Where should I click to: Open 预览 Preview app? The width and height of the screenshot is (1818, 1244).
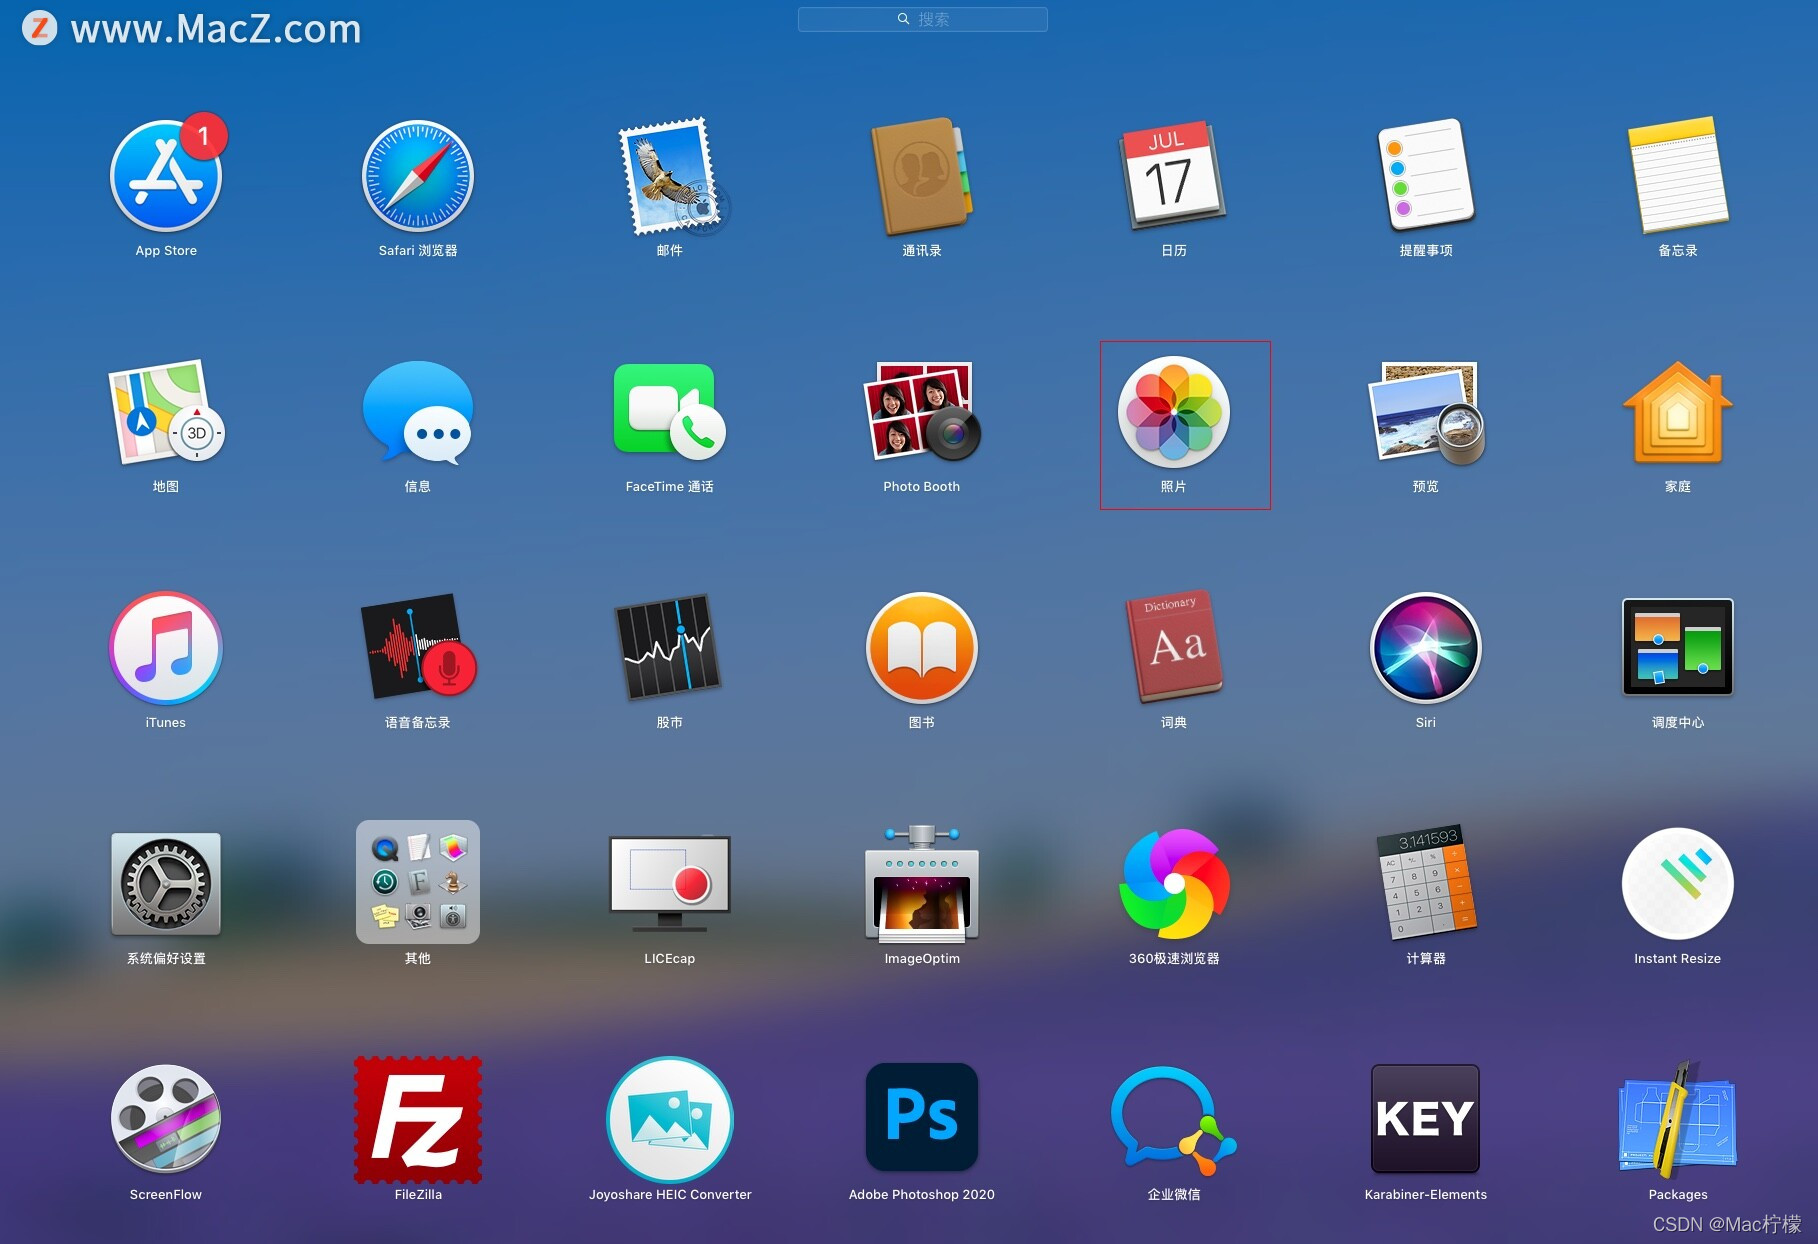point(1425,412)
